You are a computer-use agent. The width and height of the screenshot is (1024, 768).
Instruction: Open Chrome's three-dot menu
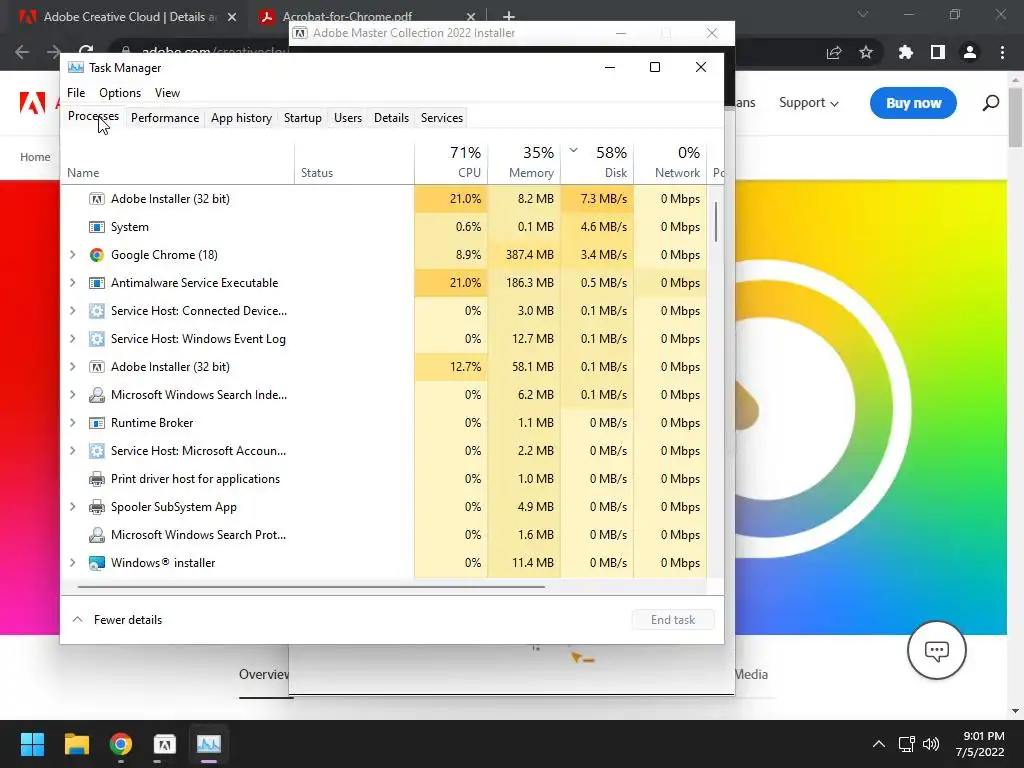pyautogui.click(x=1002, y=52)
